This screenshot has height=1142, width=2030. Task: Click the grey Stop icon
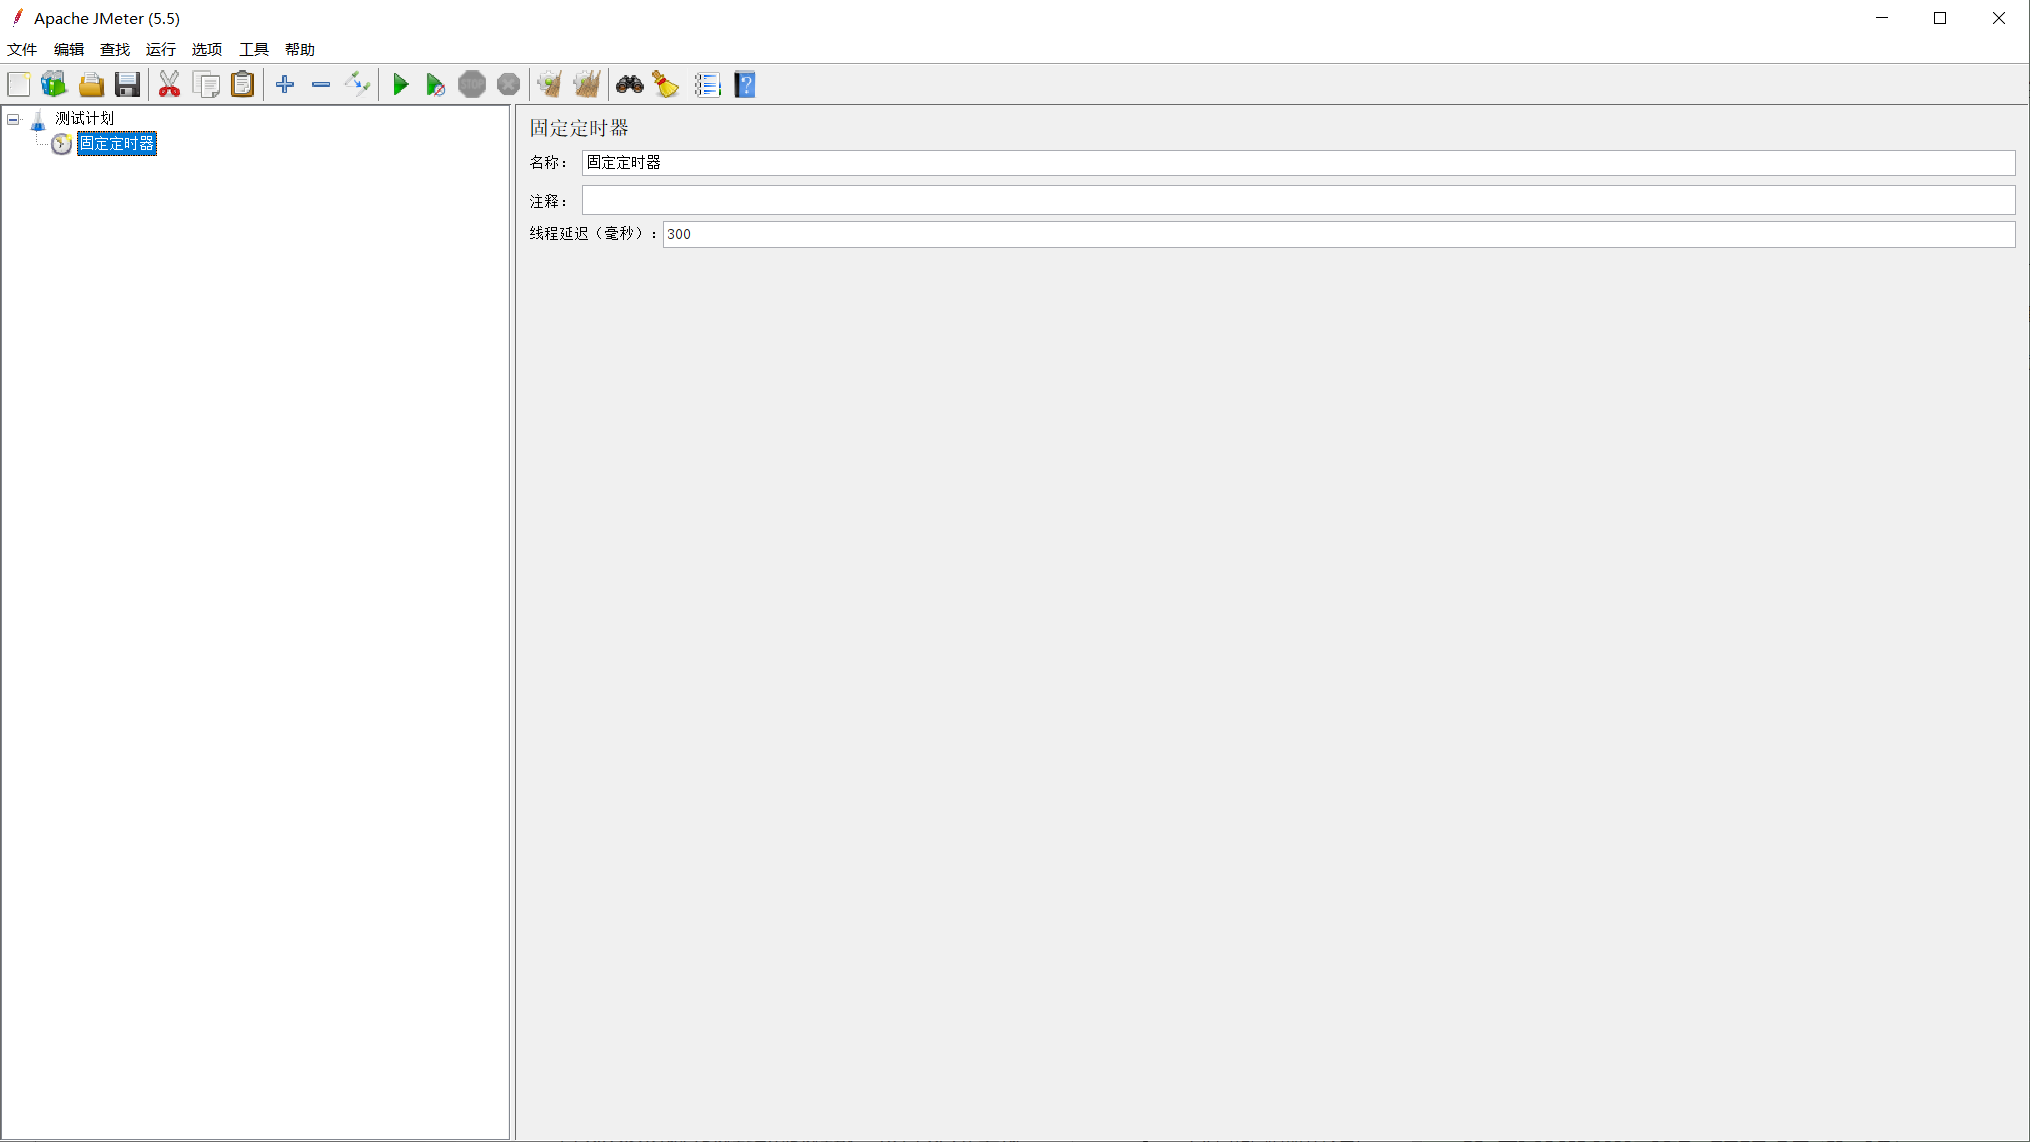click(472, 85)
